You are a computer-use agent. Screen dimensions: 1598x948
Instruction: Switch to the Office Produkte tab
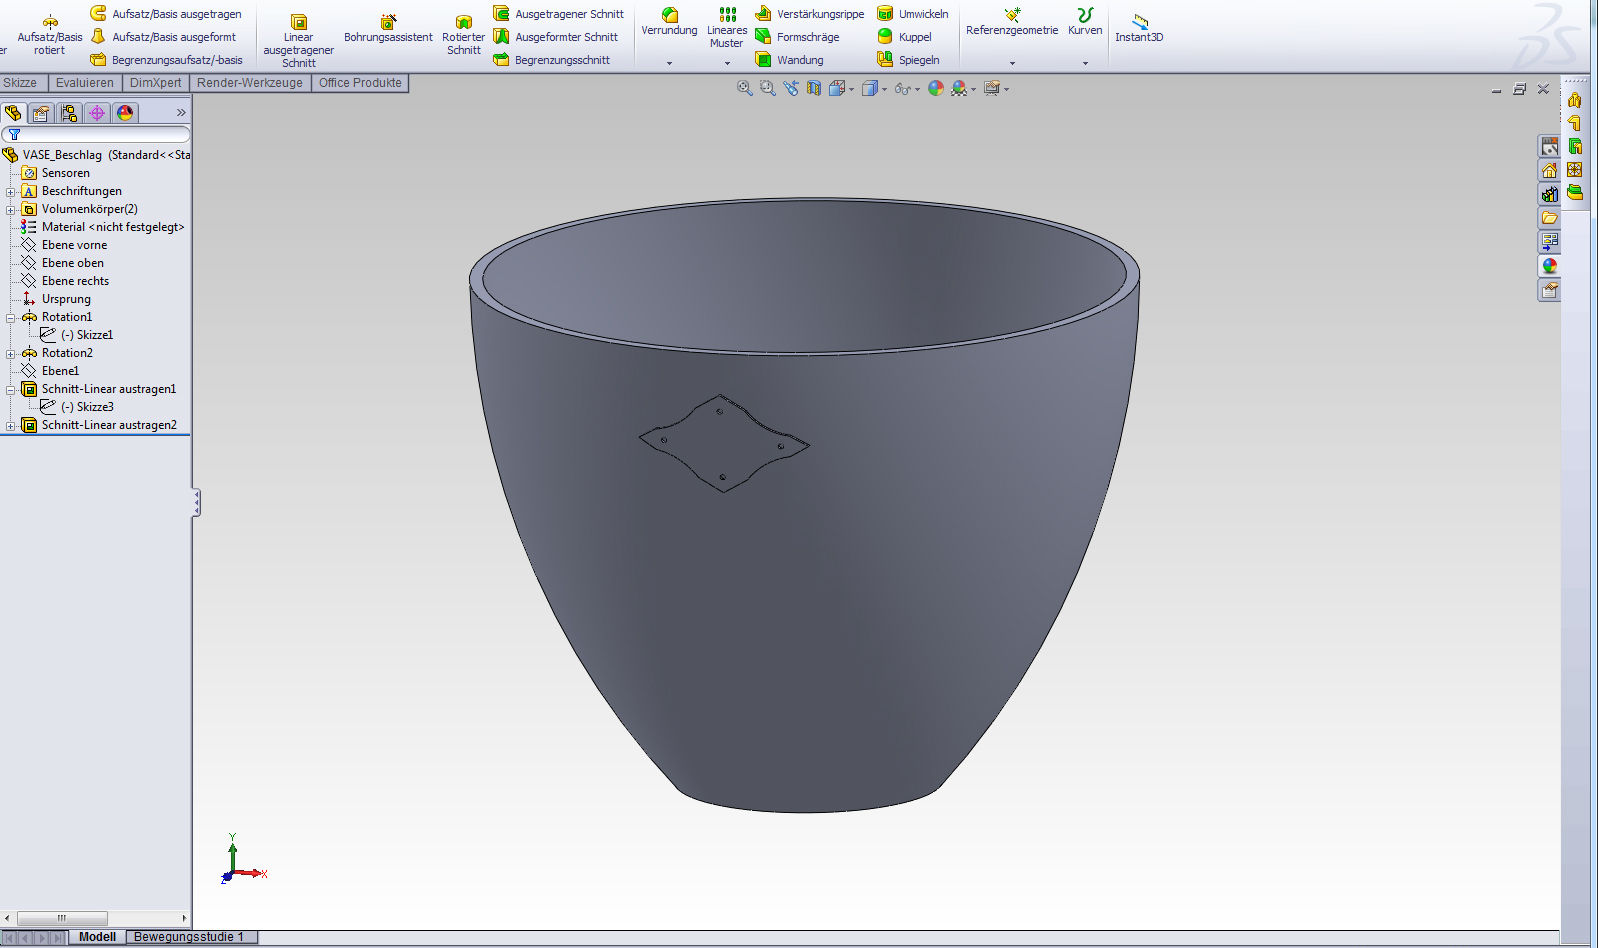tap(360, 83)
